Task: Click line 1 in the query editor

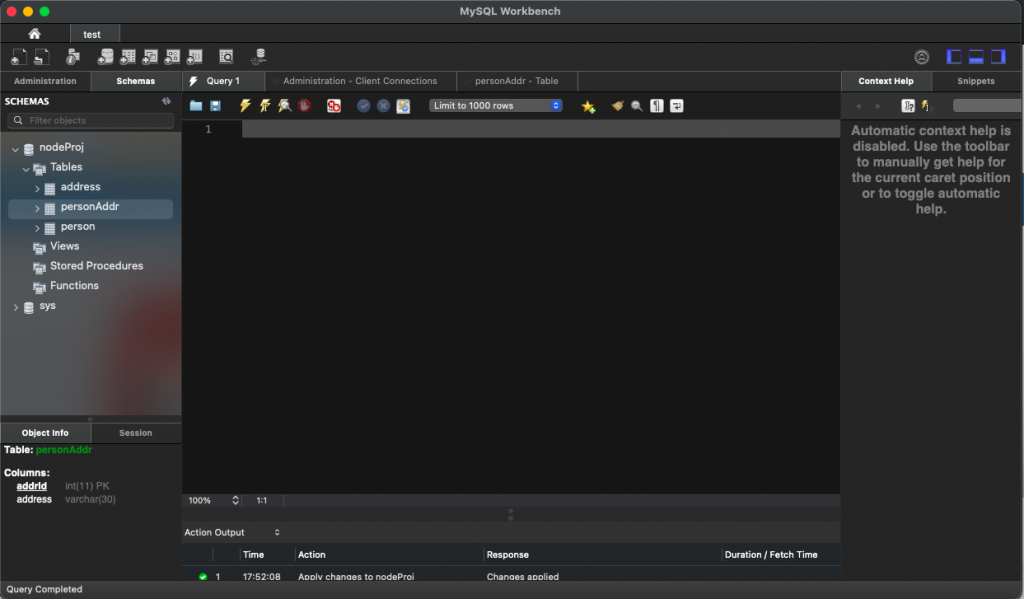Action: 541,129
